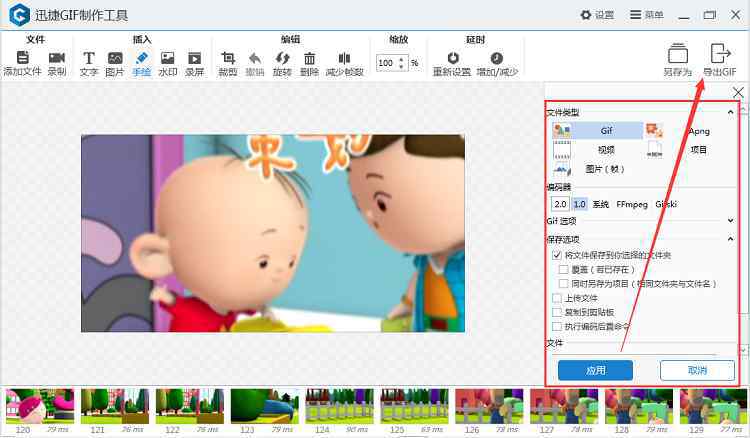Click the 另存为 save as icon
The width and height of the screenshot is (750, 438).
[x=678, y=54]
